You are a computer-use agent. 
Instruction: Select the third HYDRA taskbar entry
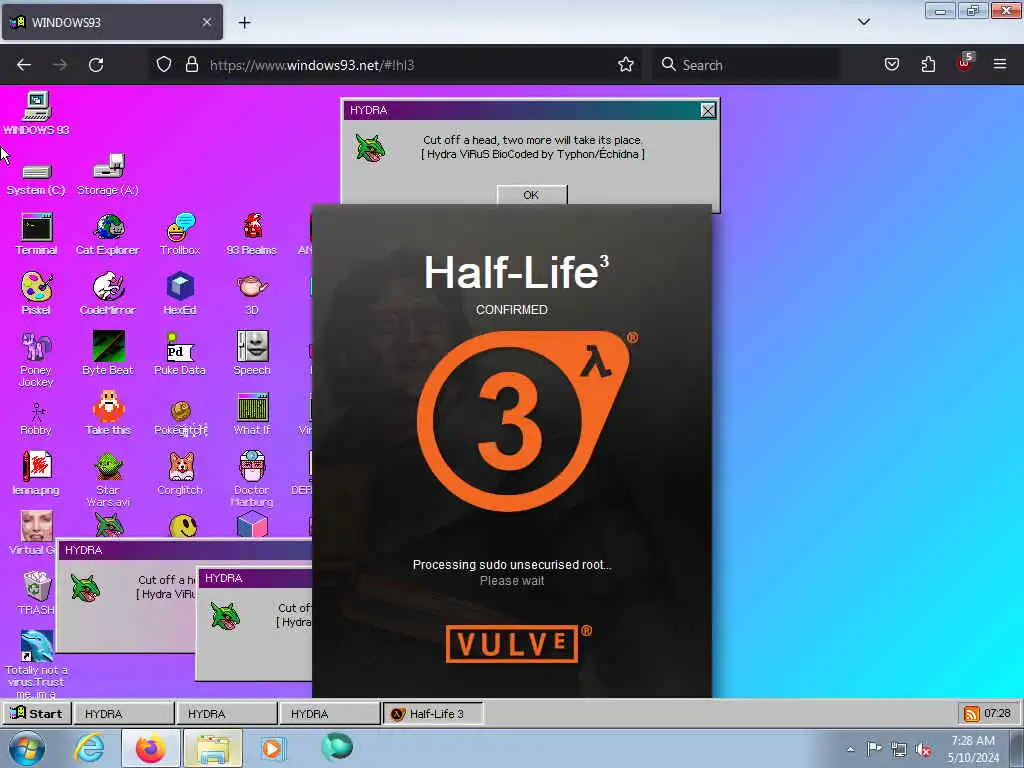[x=329, y=714]
